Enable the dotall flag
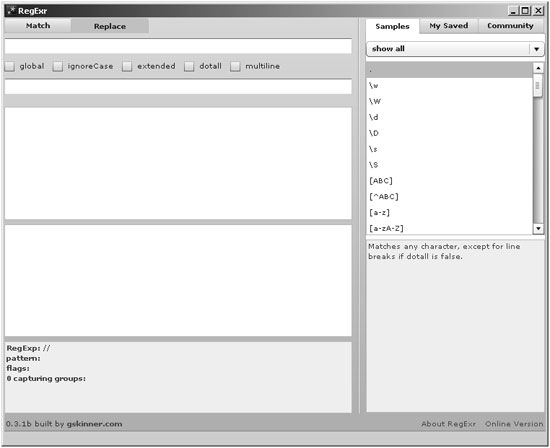The image size is (550, 448). click(x=189, y=66)
